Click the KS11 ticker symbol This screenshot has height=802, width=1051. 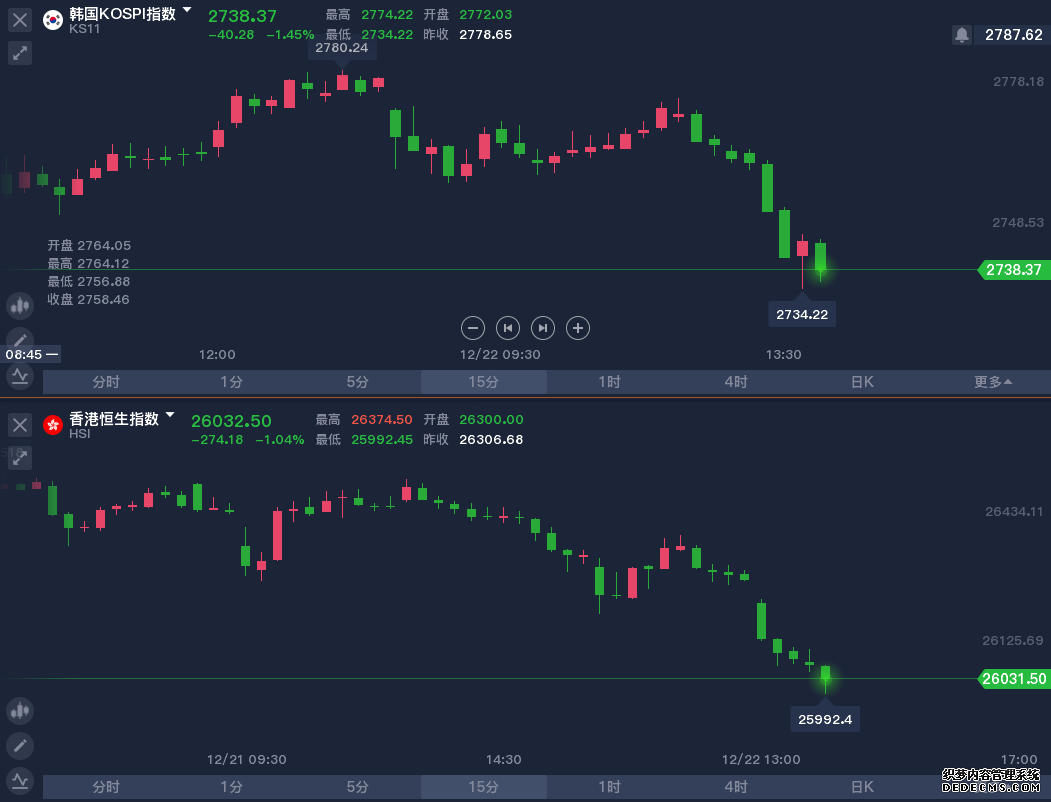pyautogui.click(x=84, y=29)
